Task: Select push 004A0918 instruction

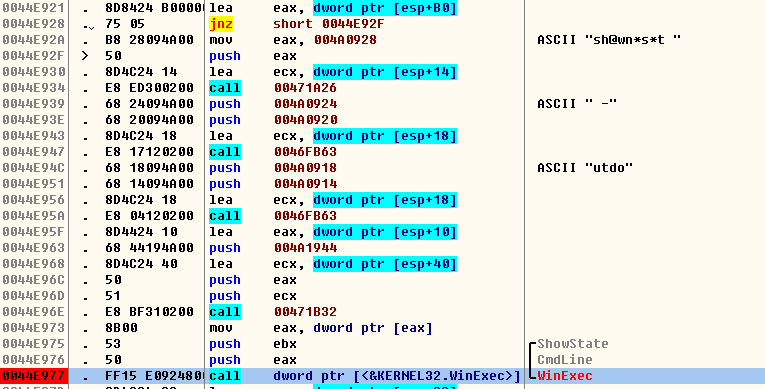Action: click(x=273, y=168)
